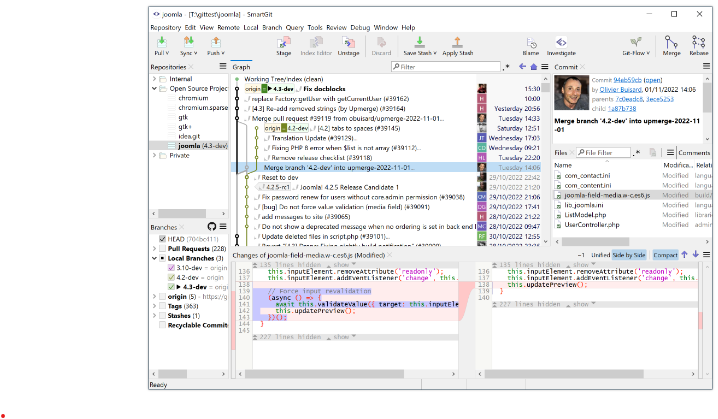Open the Commit panel hamburger menu
This screenshot has height=419, width=718.
(x=707, y=67)
